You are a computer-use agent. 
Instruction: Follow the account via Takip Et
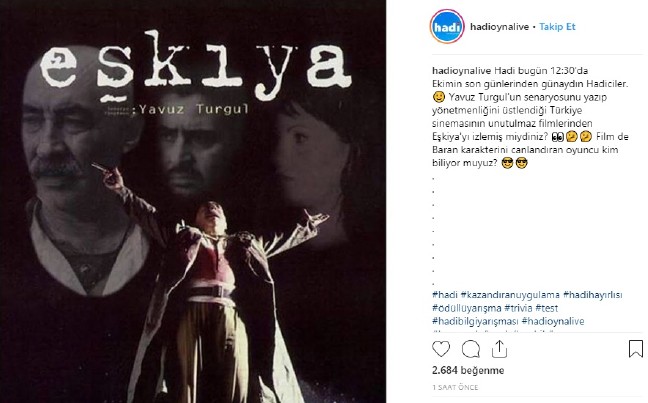[x=557, y=27]
